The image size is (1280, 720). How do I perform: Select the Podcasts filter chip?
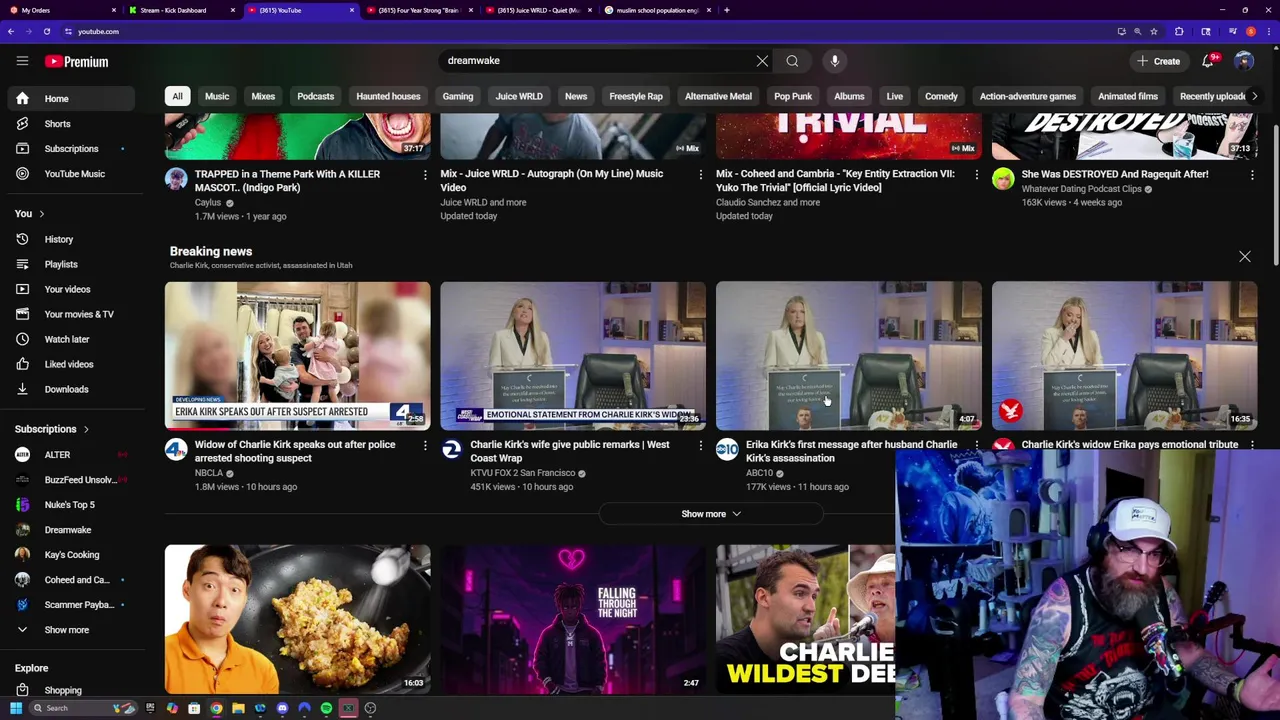click(315, 96)
